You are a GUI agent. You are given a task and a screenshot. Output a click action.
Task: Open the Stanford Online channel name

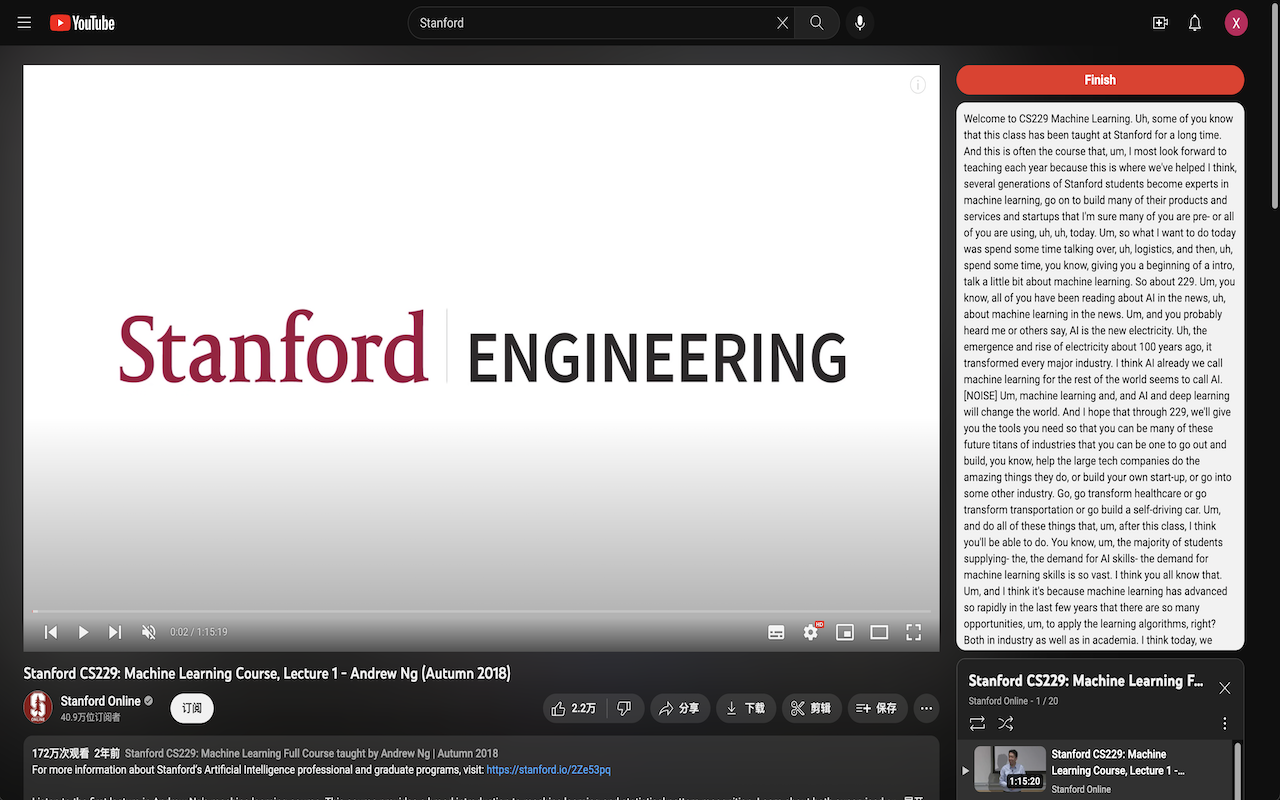(101, 701)
